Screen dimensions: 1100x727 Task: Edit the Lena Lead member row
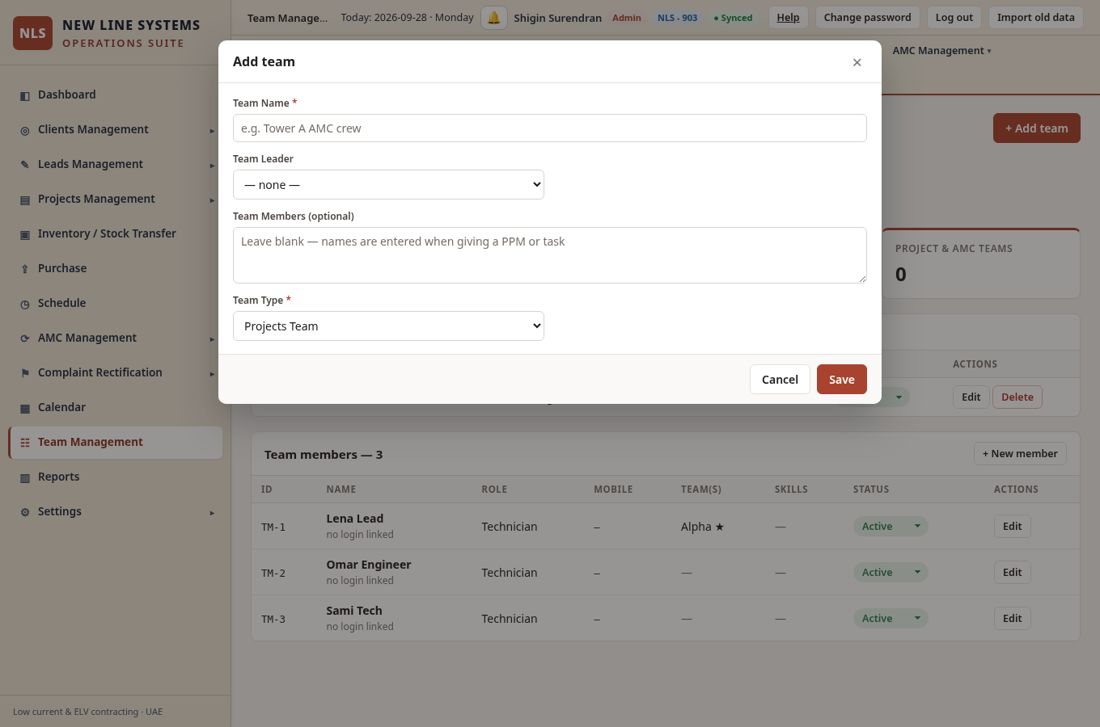point(1012,526)
